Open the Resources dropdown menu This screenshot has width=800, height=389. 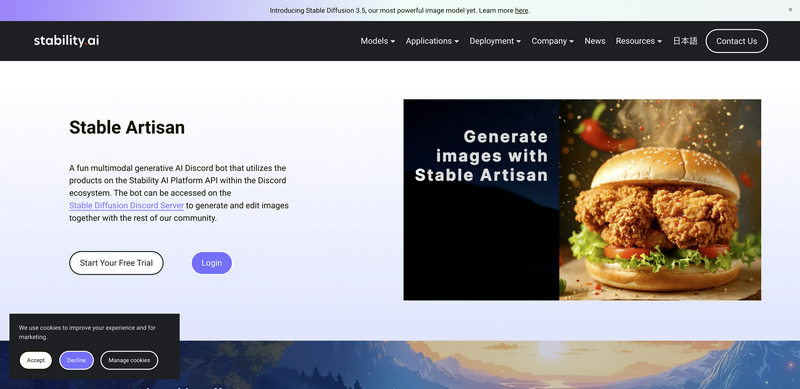click(x=639, y=41)
